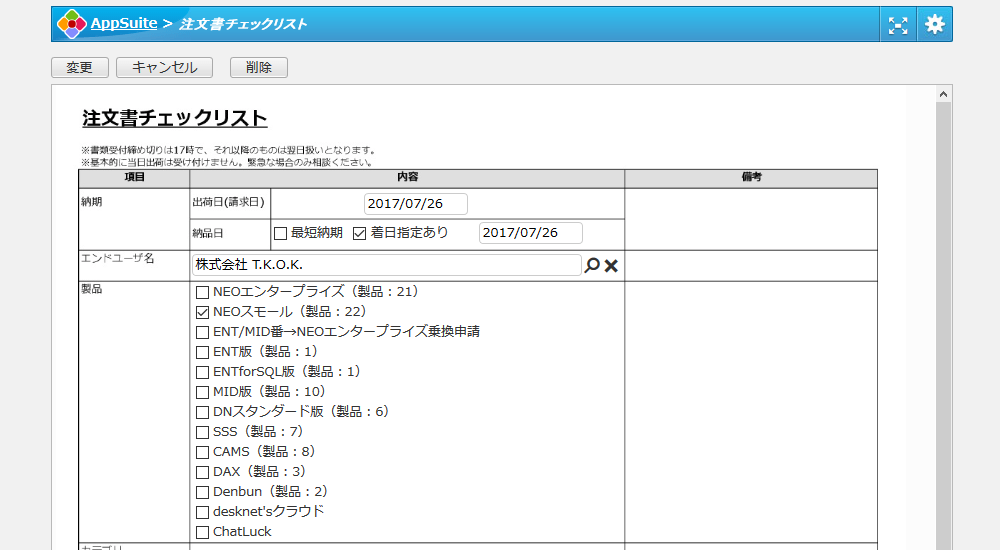The width and height of the screenshot is (1000, 550).
Task: Clear end user name with X icon
Action: click(612, 265)
